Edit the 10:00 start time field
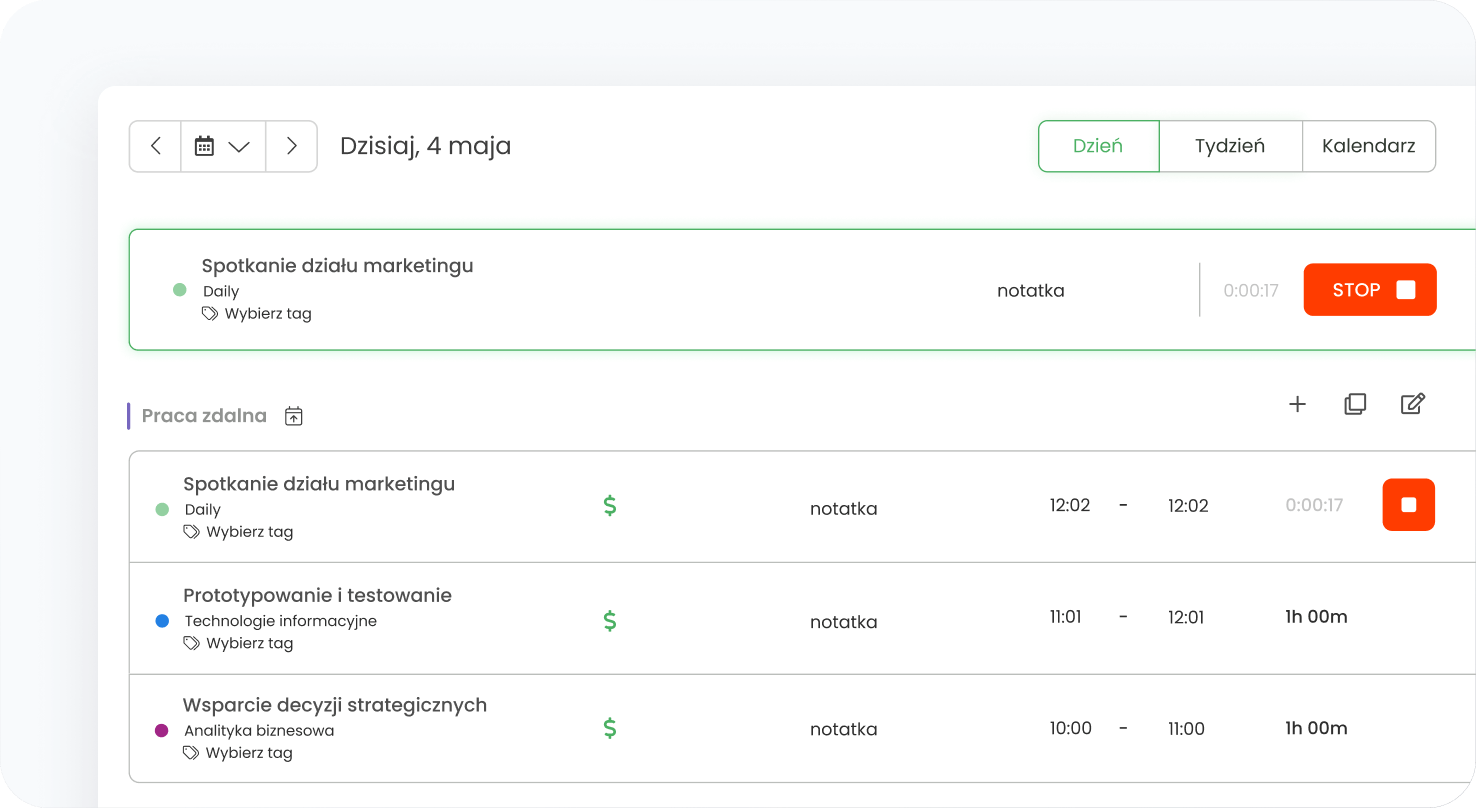This screenshot has width=1476, height=808. (1070, 728)
